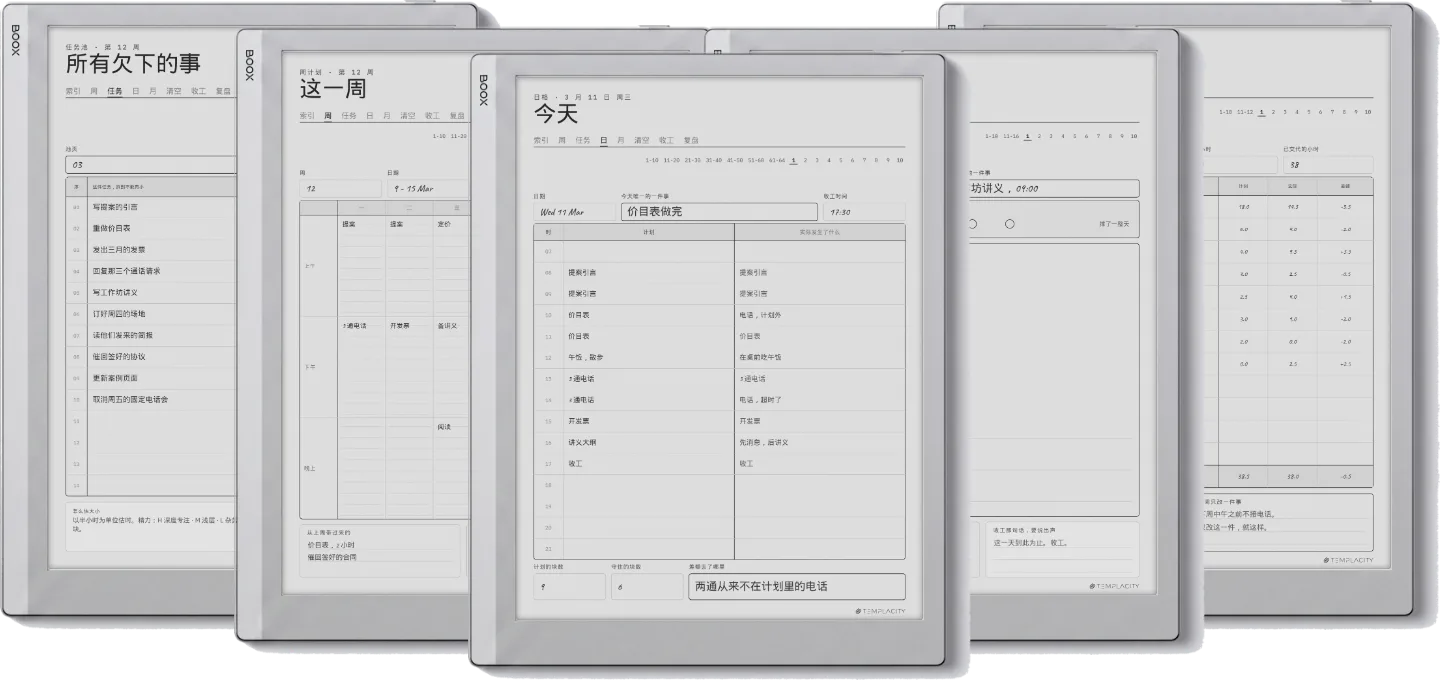This screenshot has height=680, width=1440.
Task: Select the rightmost circle on the fourth tablet
Action: [1009, 224]
